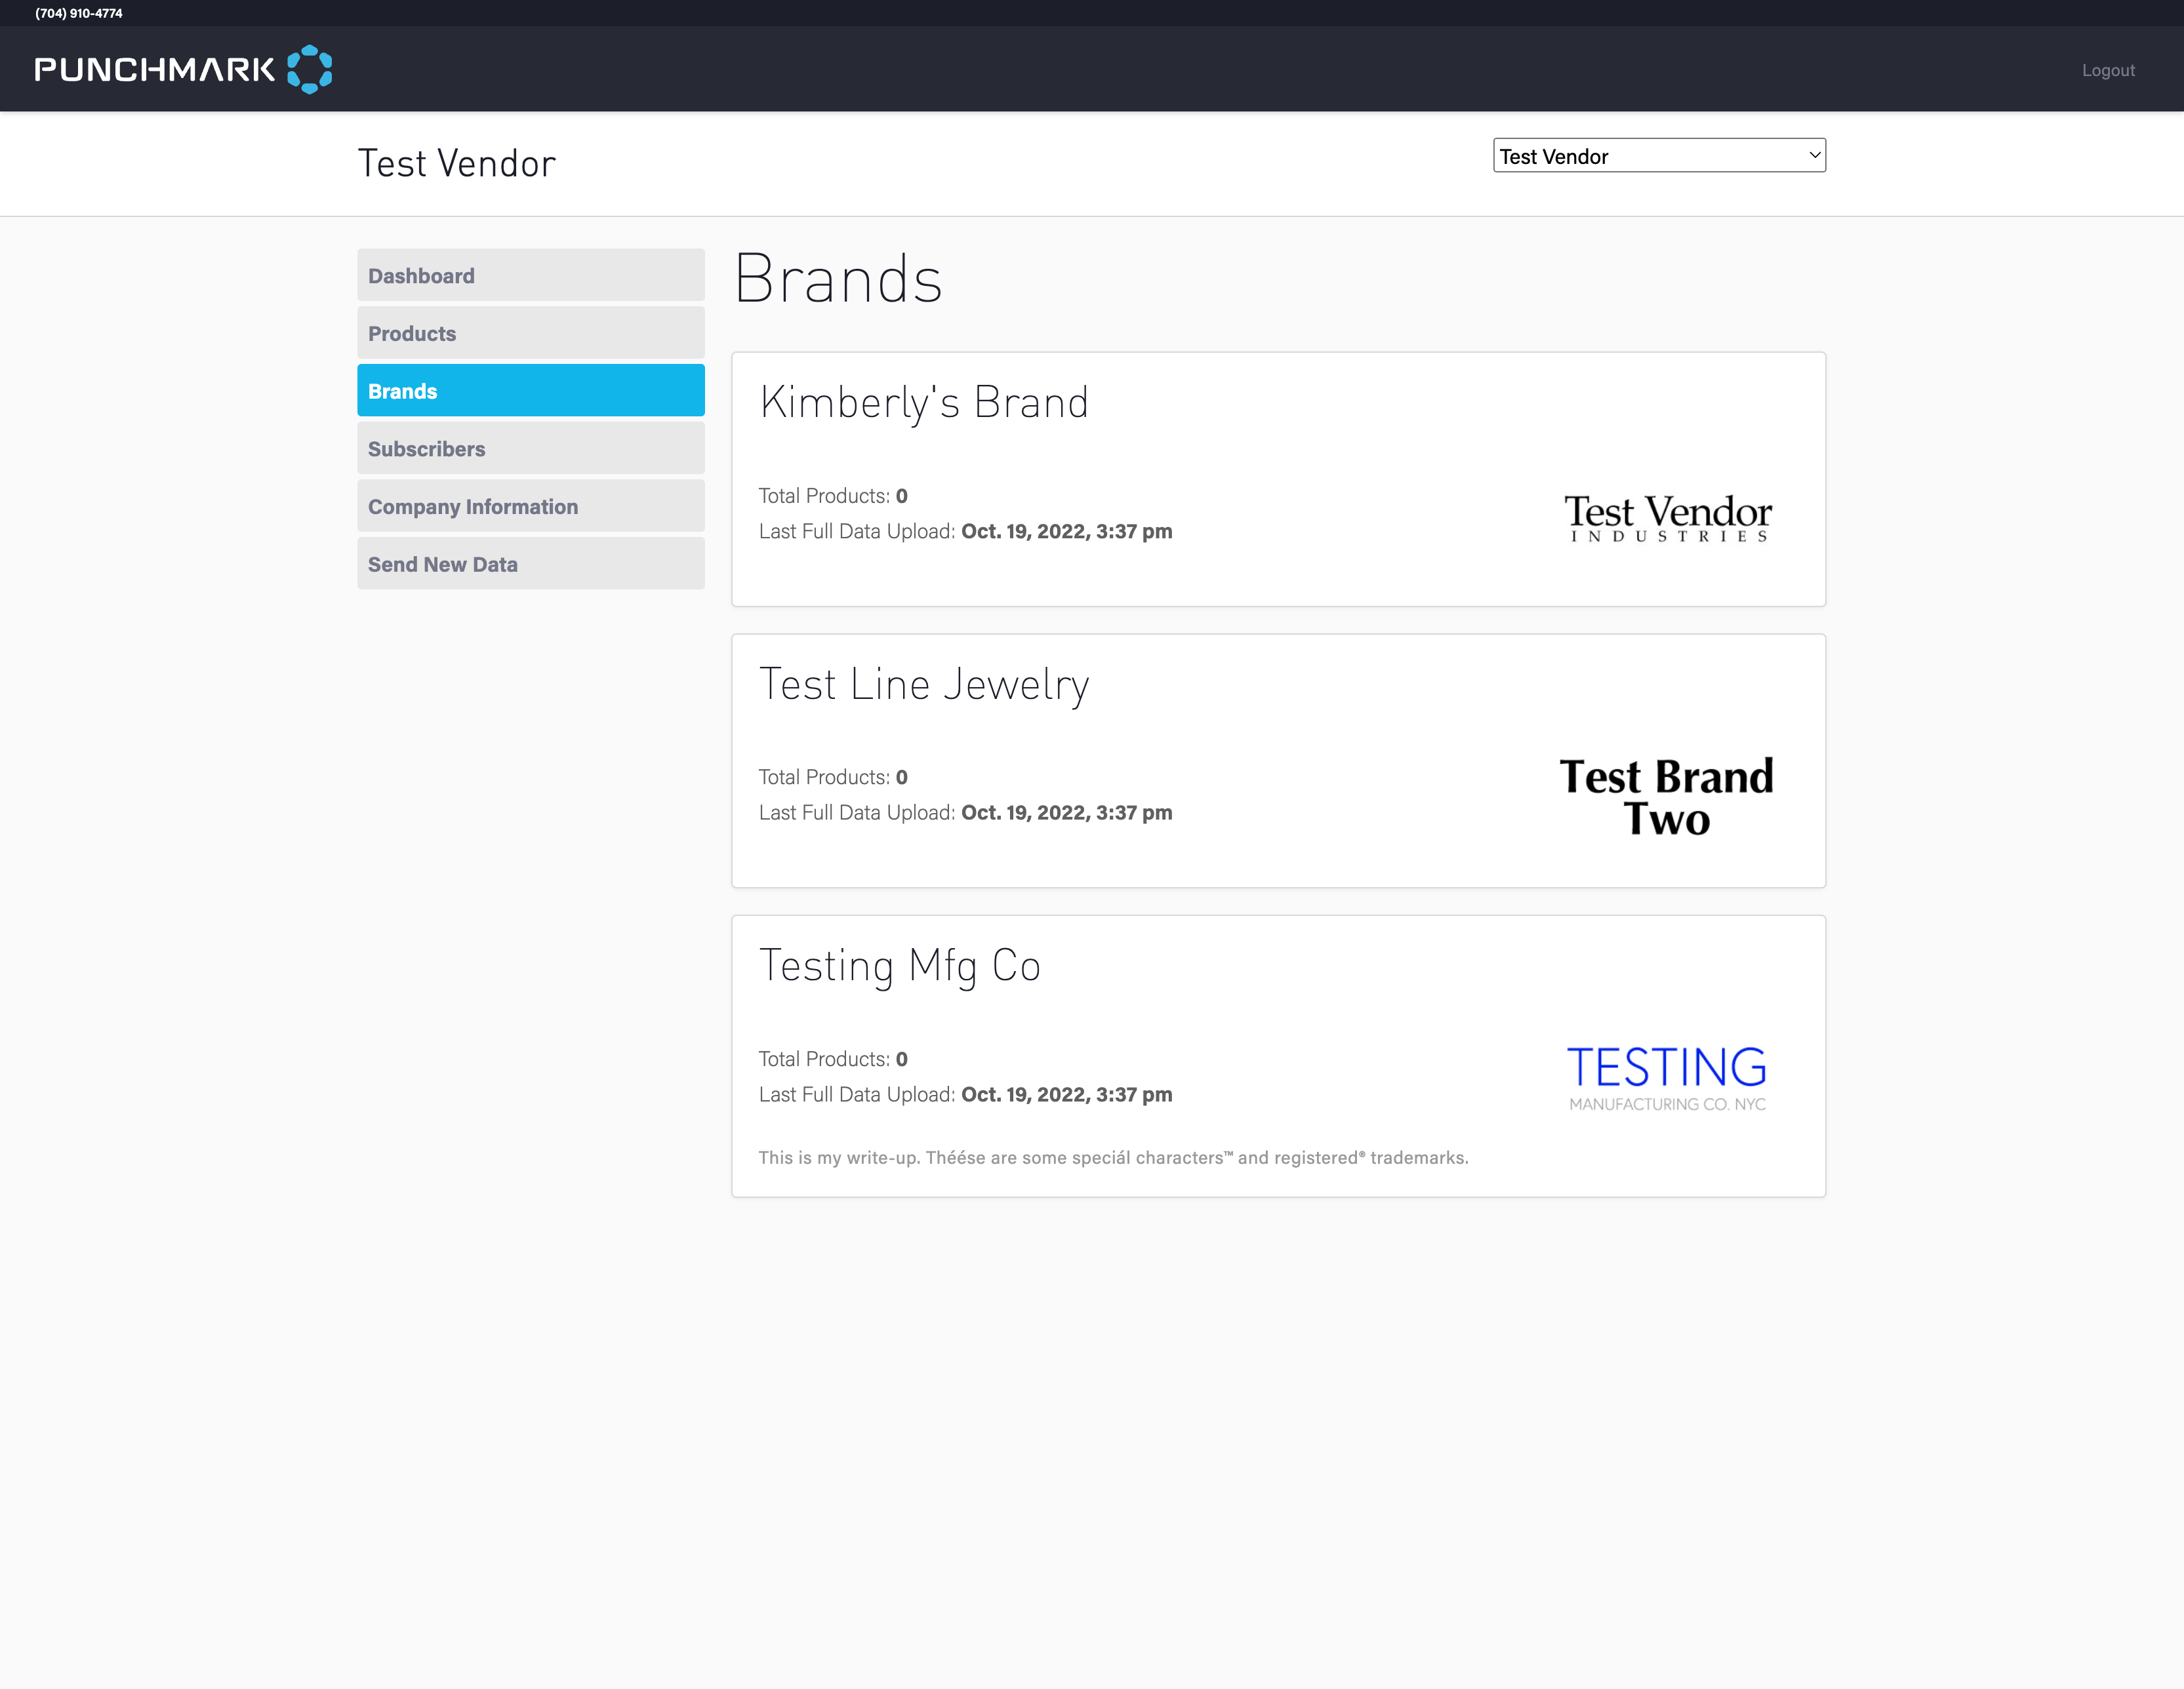Screen dimensions: 2184x1689
Task: Click the Test Vendor Industries logo
Action: [1667, 517]
